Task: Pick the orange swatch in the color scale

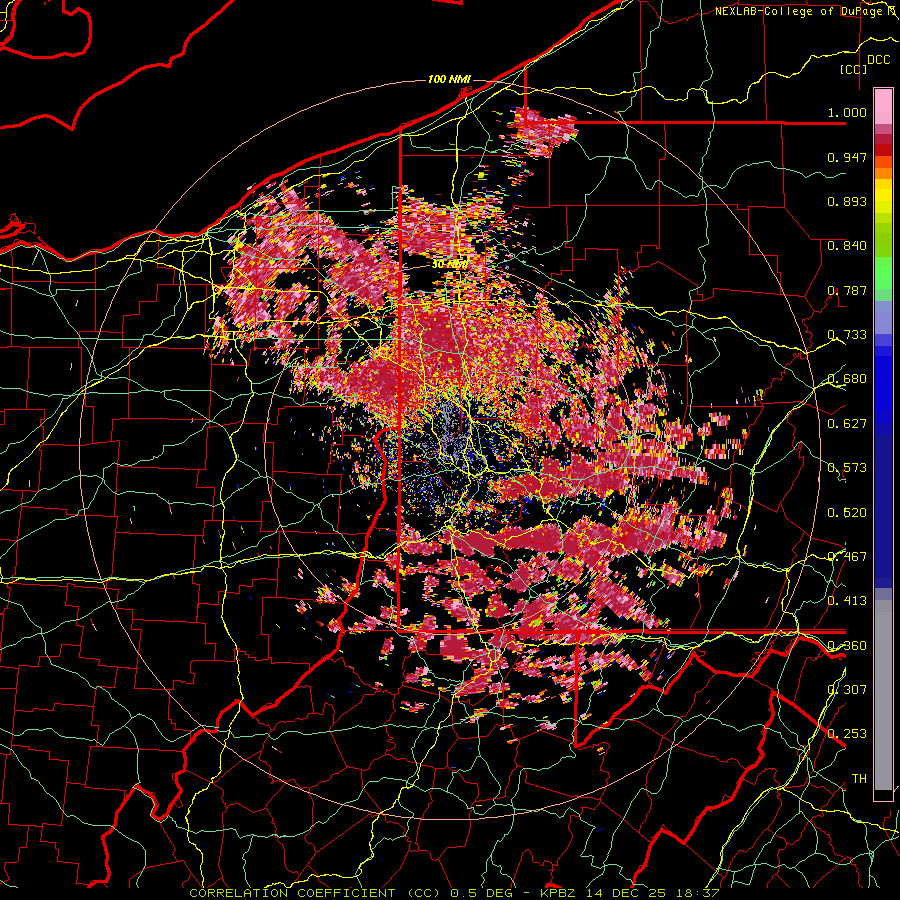Action: pos(883,173)
